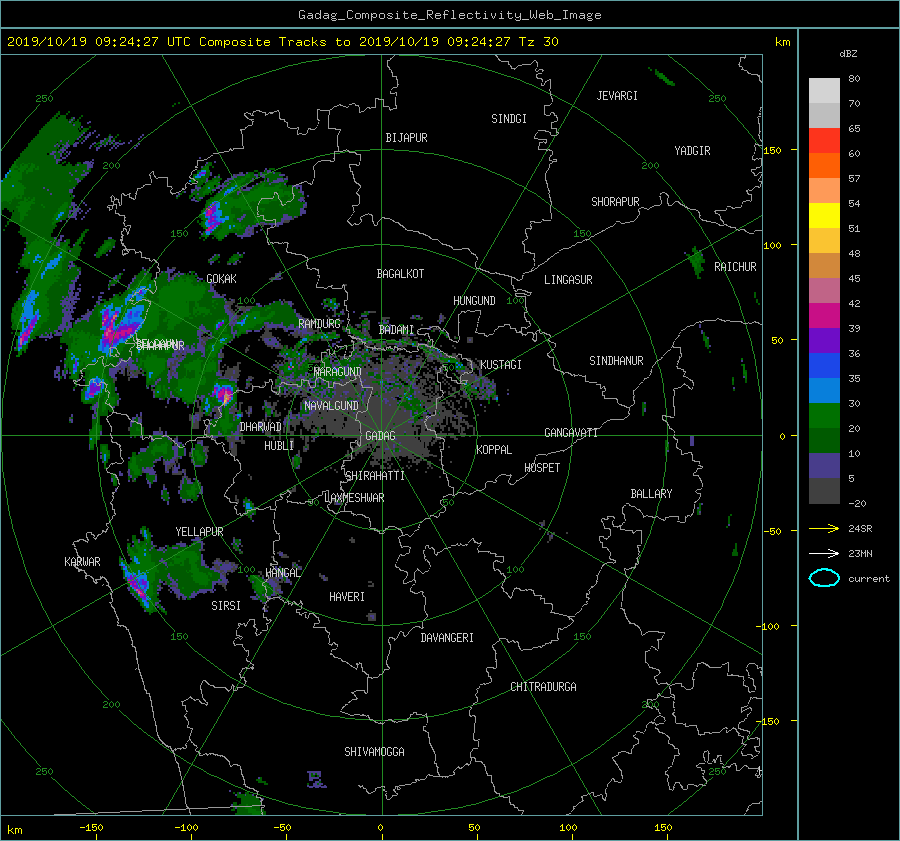
Task: Click the LAXMESHWAR city label
Action: coord(354,498)
